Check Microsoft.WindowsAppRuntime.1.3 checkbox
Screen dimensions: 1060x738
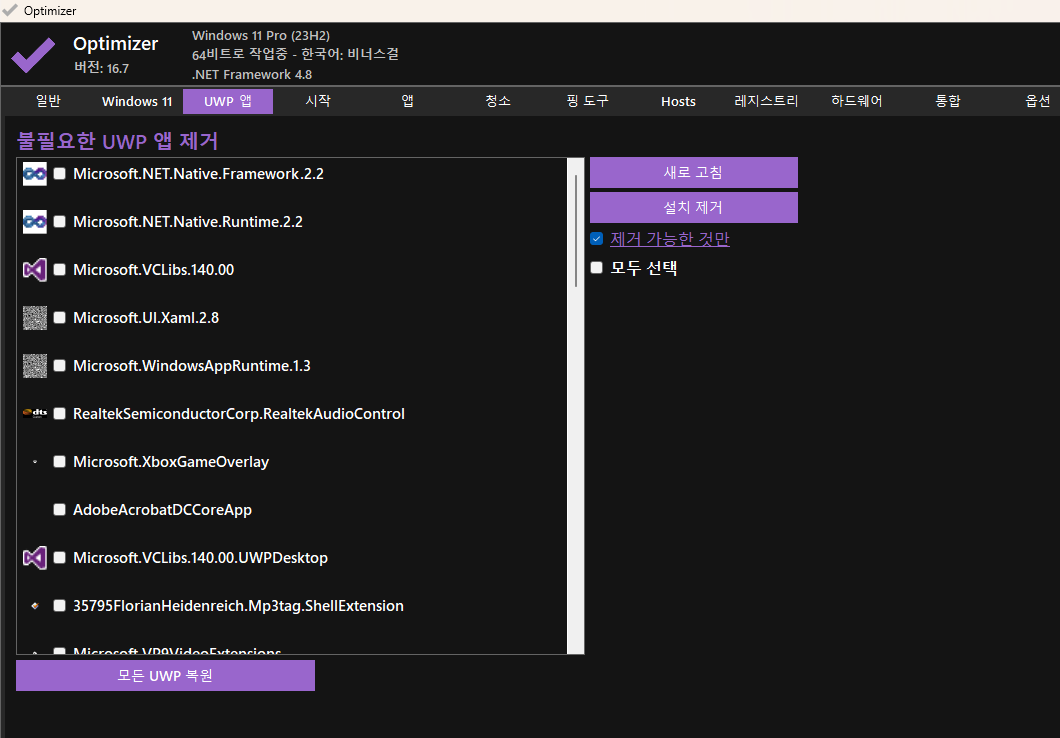59,366
